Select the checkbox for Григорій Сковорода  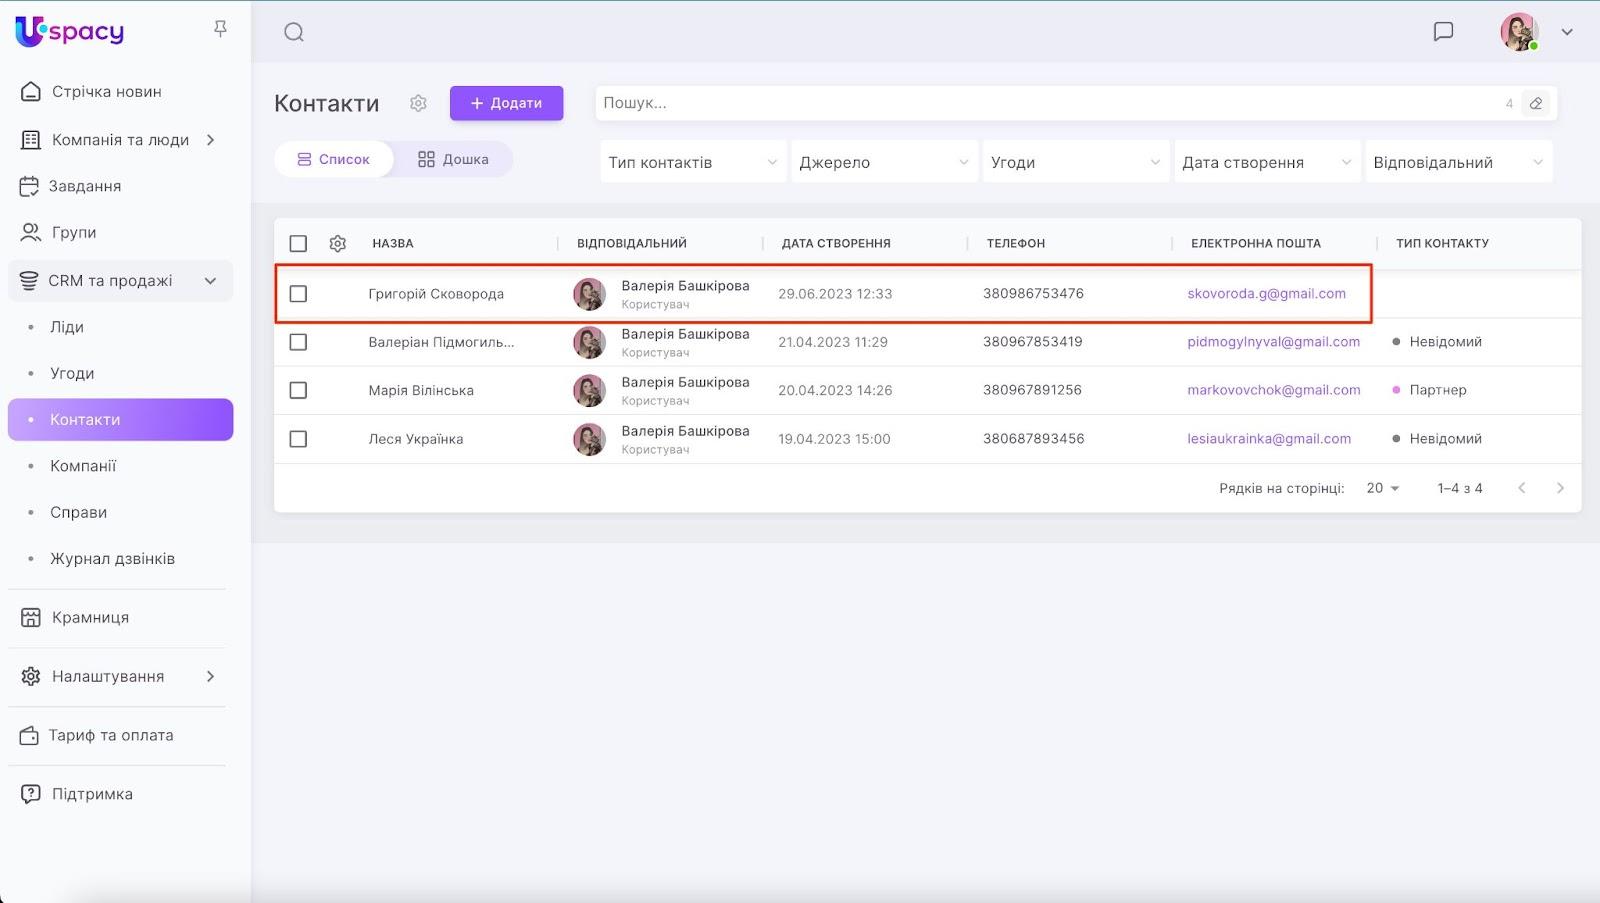[x=298, y=294]
